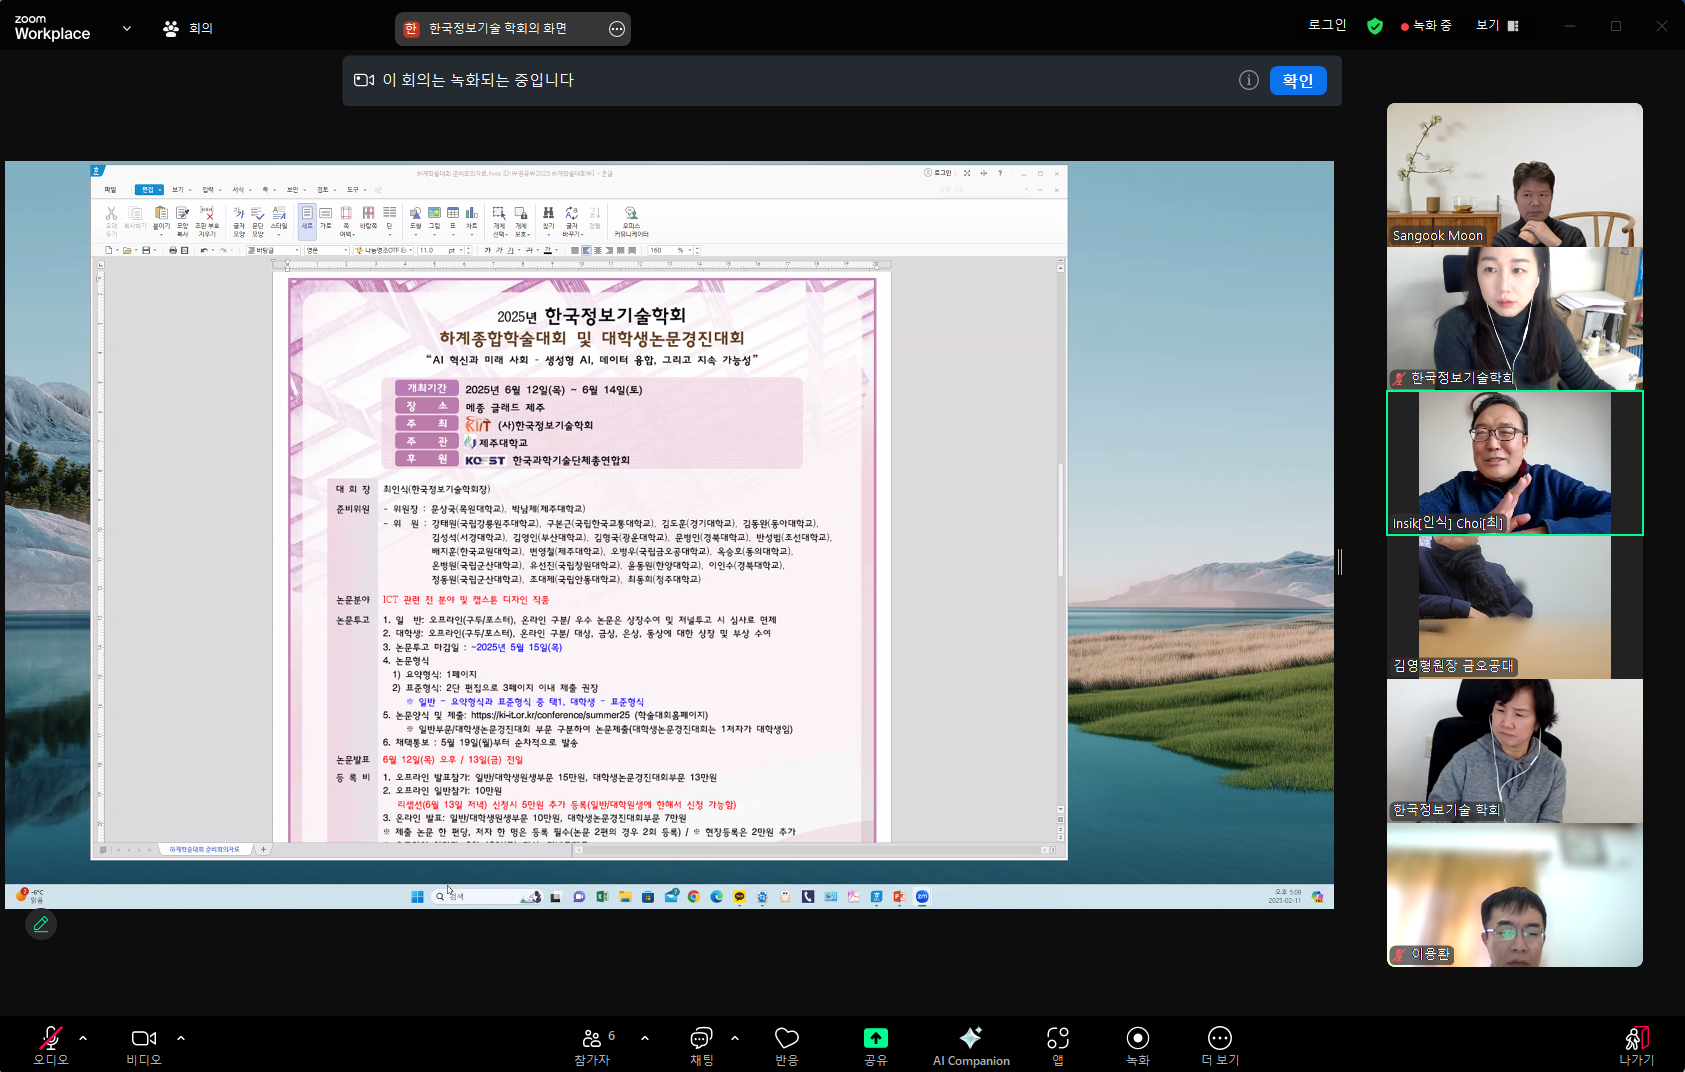Select Sangook Moon's video thumbnail
This screenshot has width=1685, height=1072.
pos(1514,175)
